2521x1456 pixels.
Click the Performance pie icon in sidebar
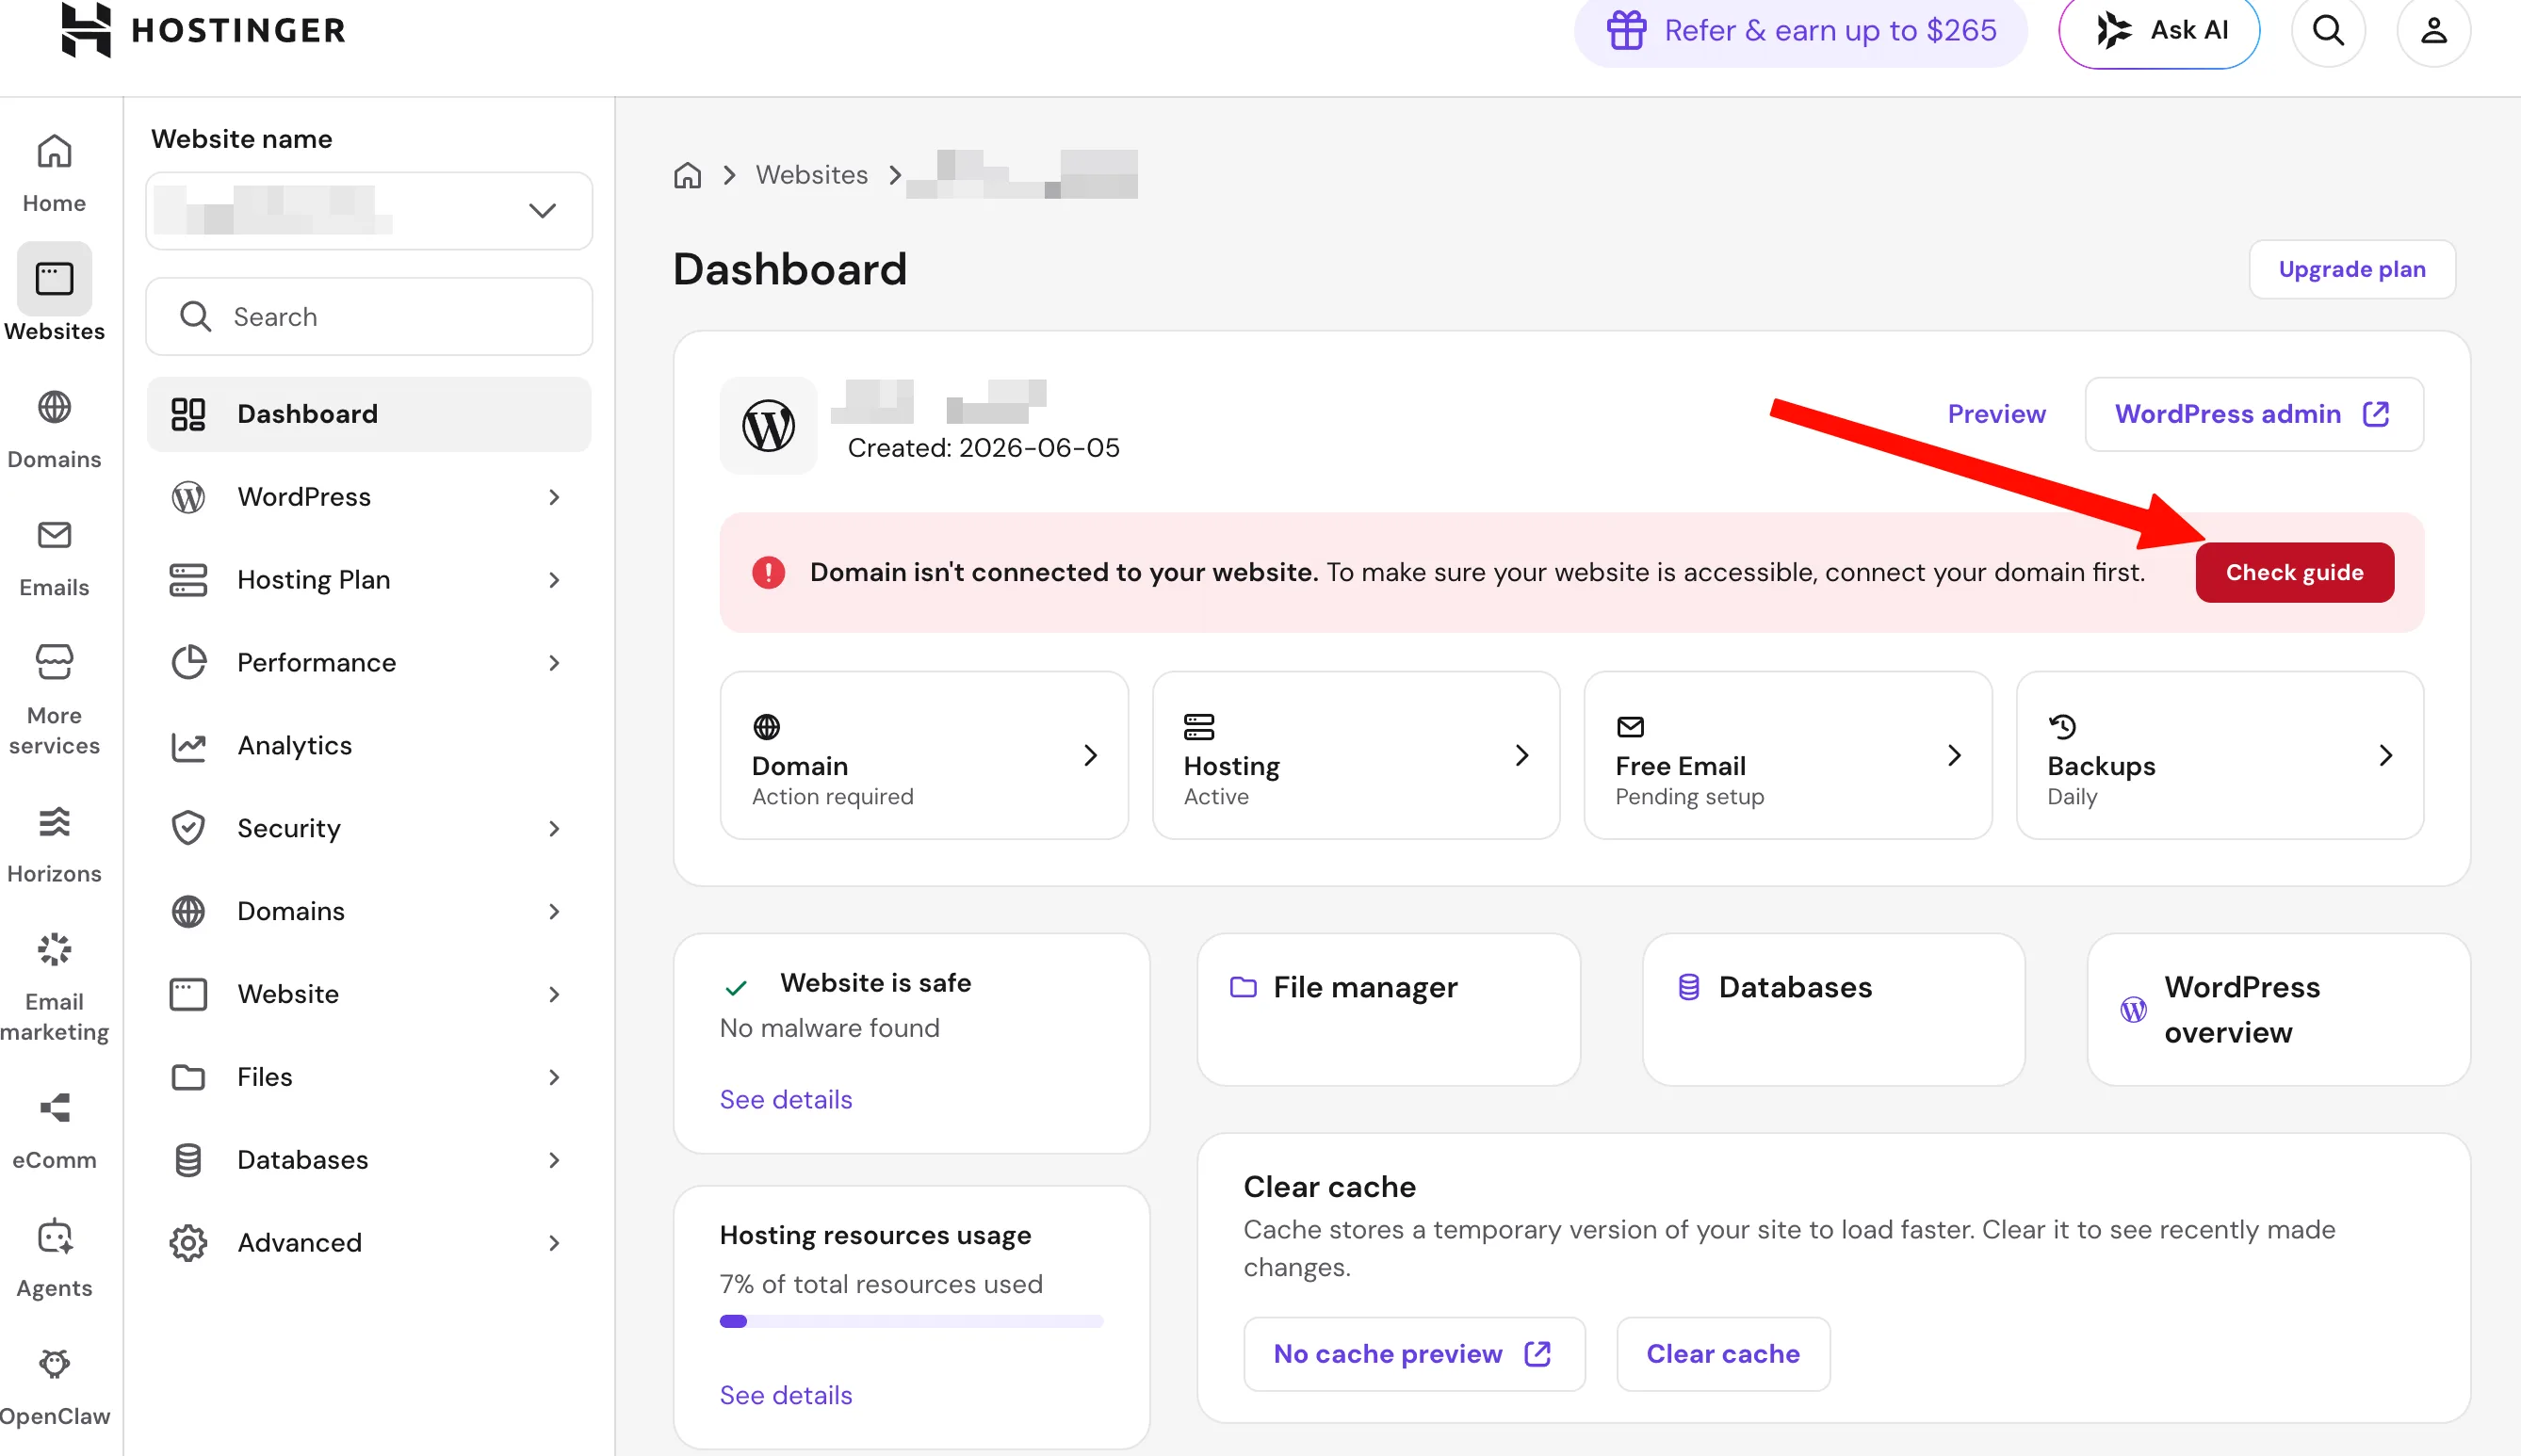188,662
